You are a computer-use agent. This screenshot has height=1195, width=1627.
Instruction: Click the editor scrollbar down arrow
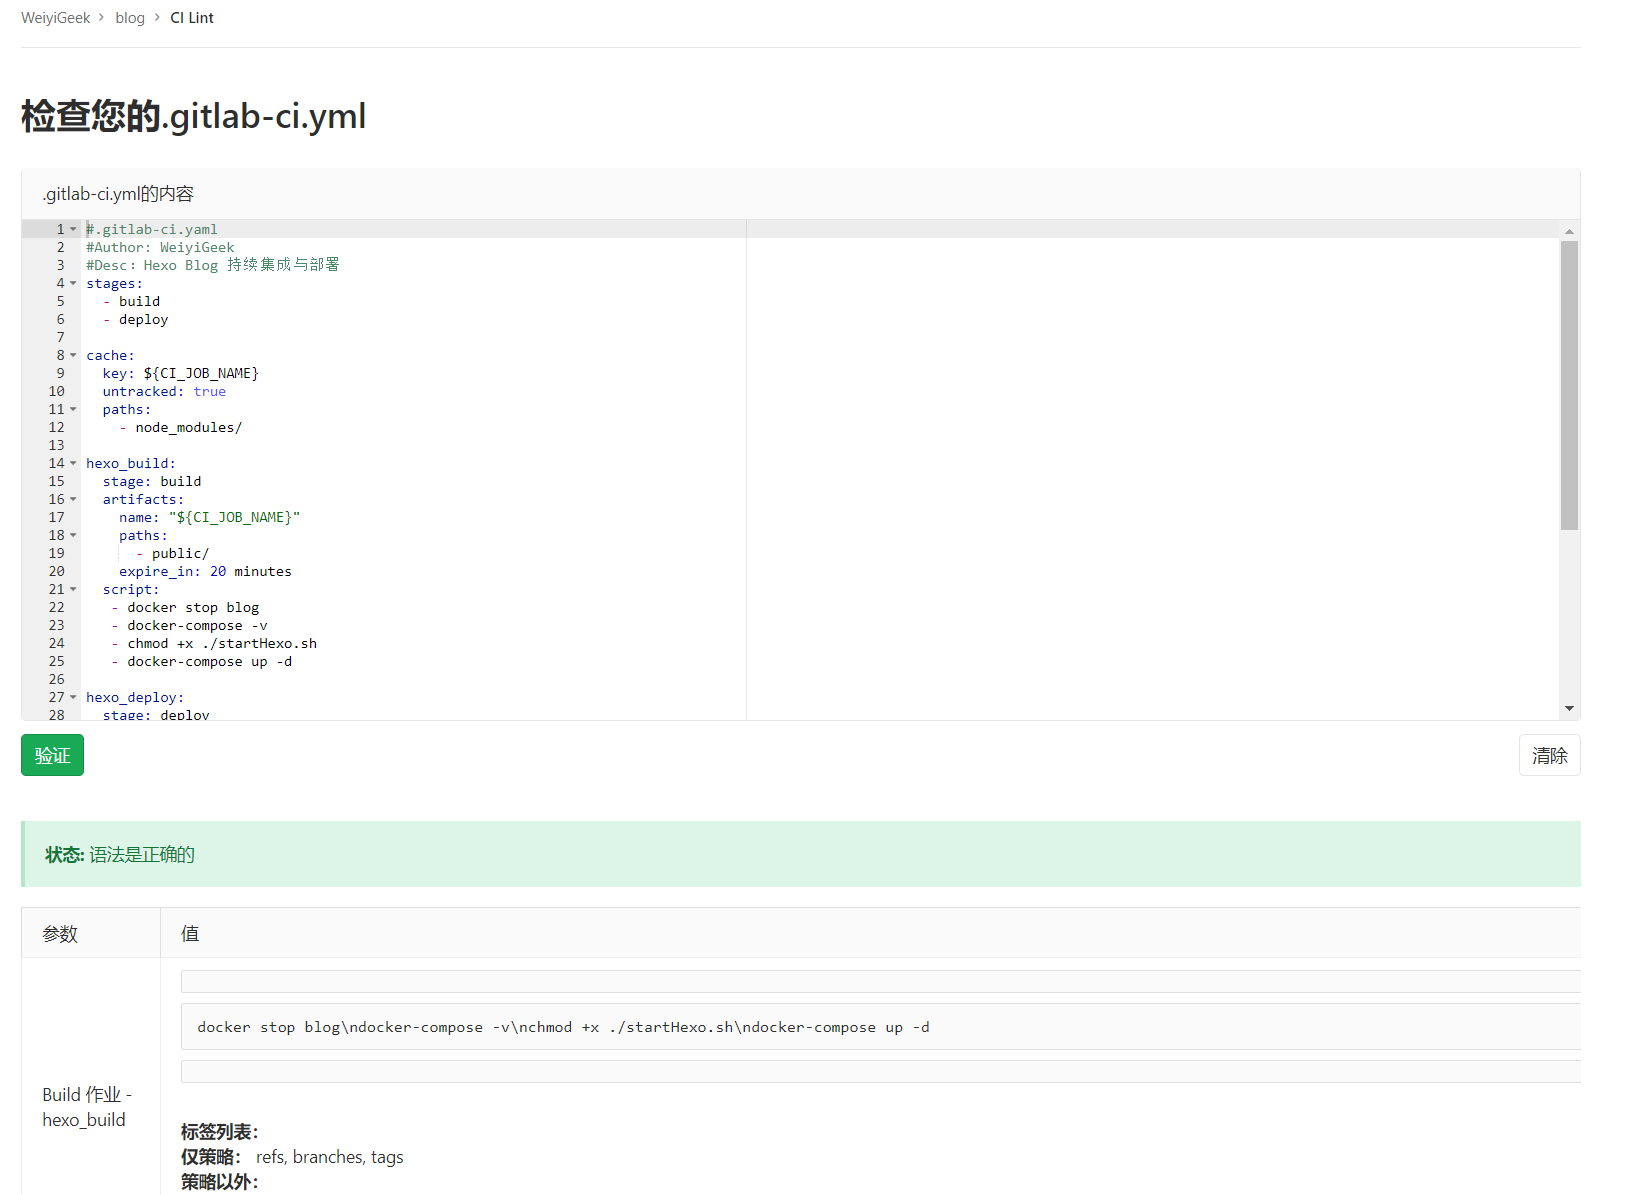[x=1569, y=708]
